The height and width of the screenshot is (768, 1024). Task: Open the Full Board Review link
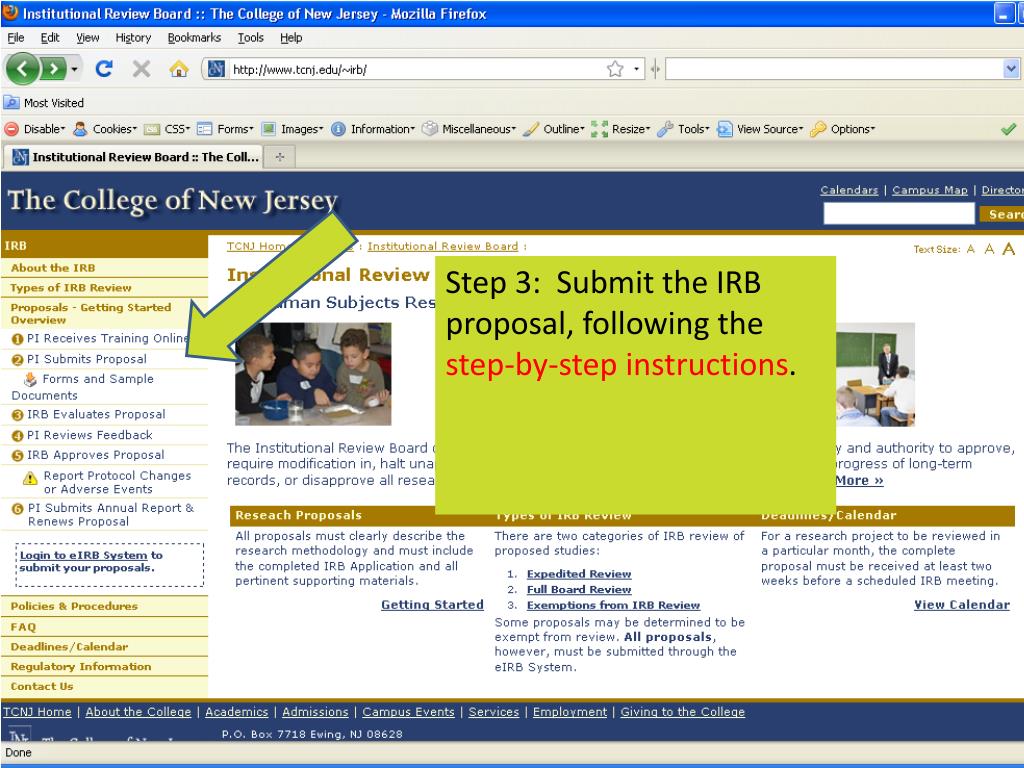[579, 590]
